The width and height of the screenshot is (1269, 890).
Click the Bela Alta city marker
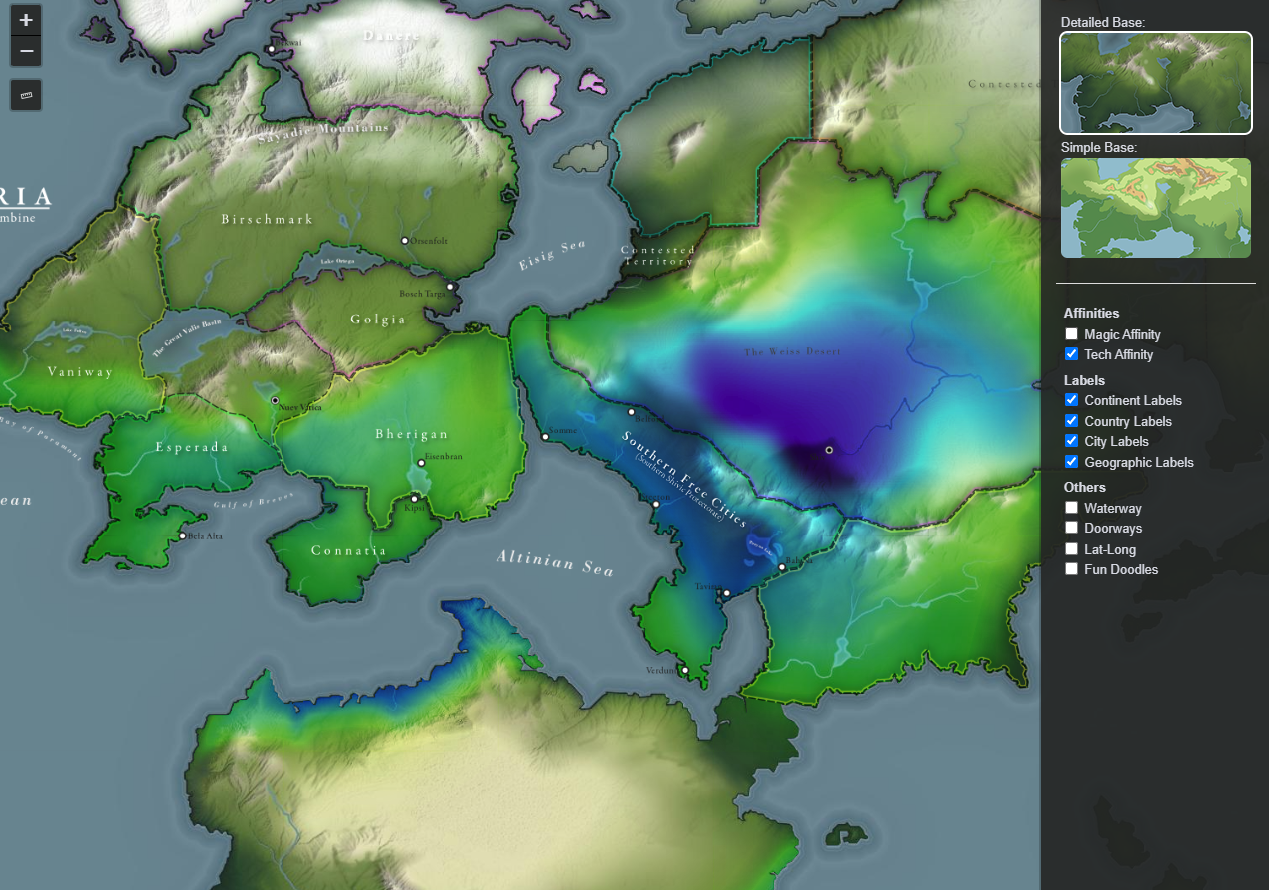click(182, 536)
